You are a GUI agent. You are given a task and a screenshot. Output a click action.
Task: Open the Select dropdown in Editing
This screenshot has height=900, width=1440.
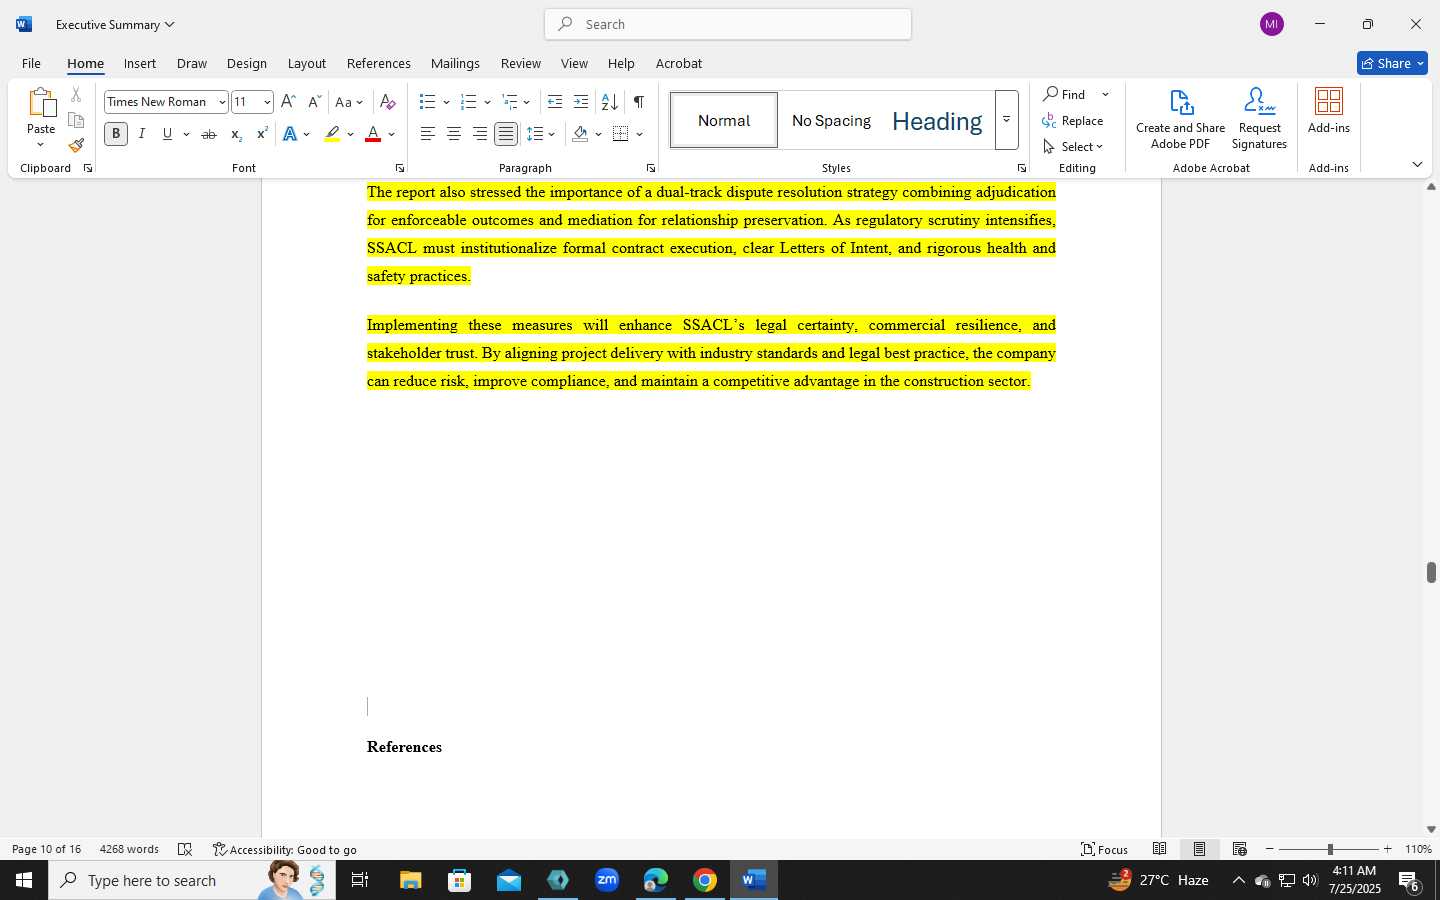click(1073, 146)
